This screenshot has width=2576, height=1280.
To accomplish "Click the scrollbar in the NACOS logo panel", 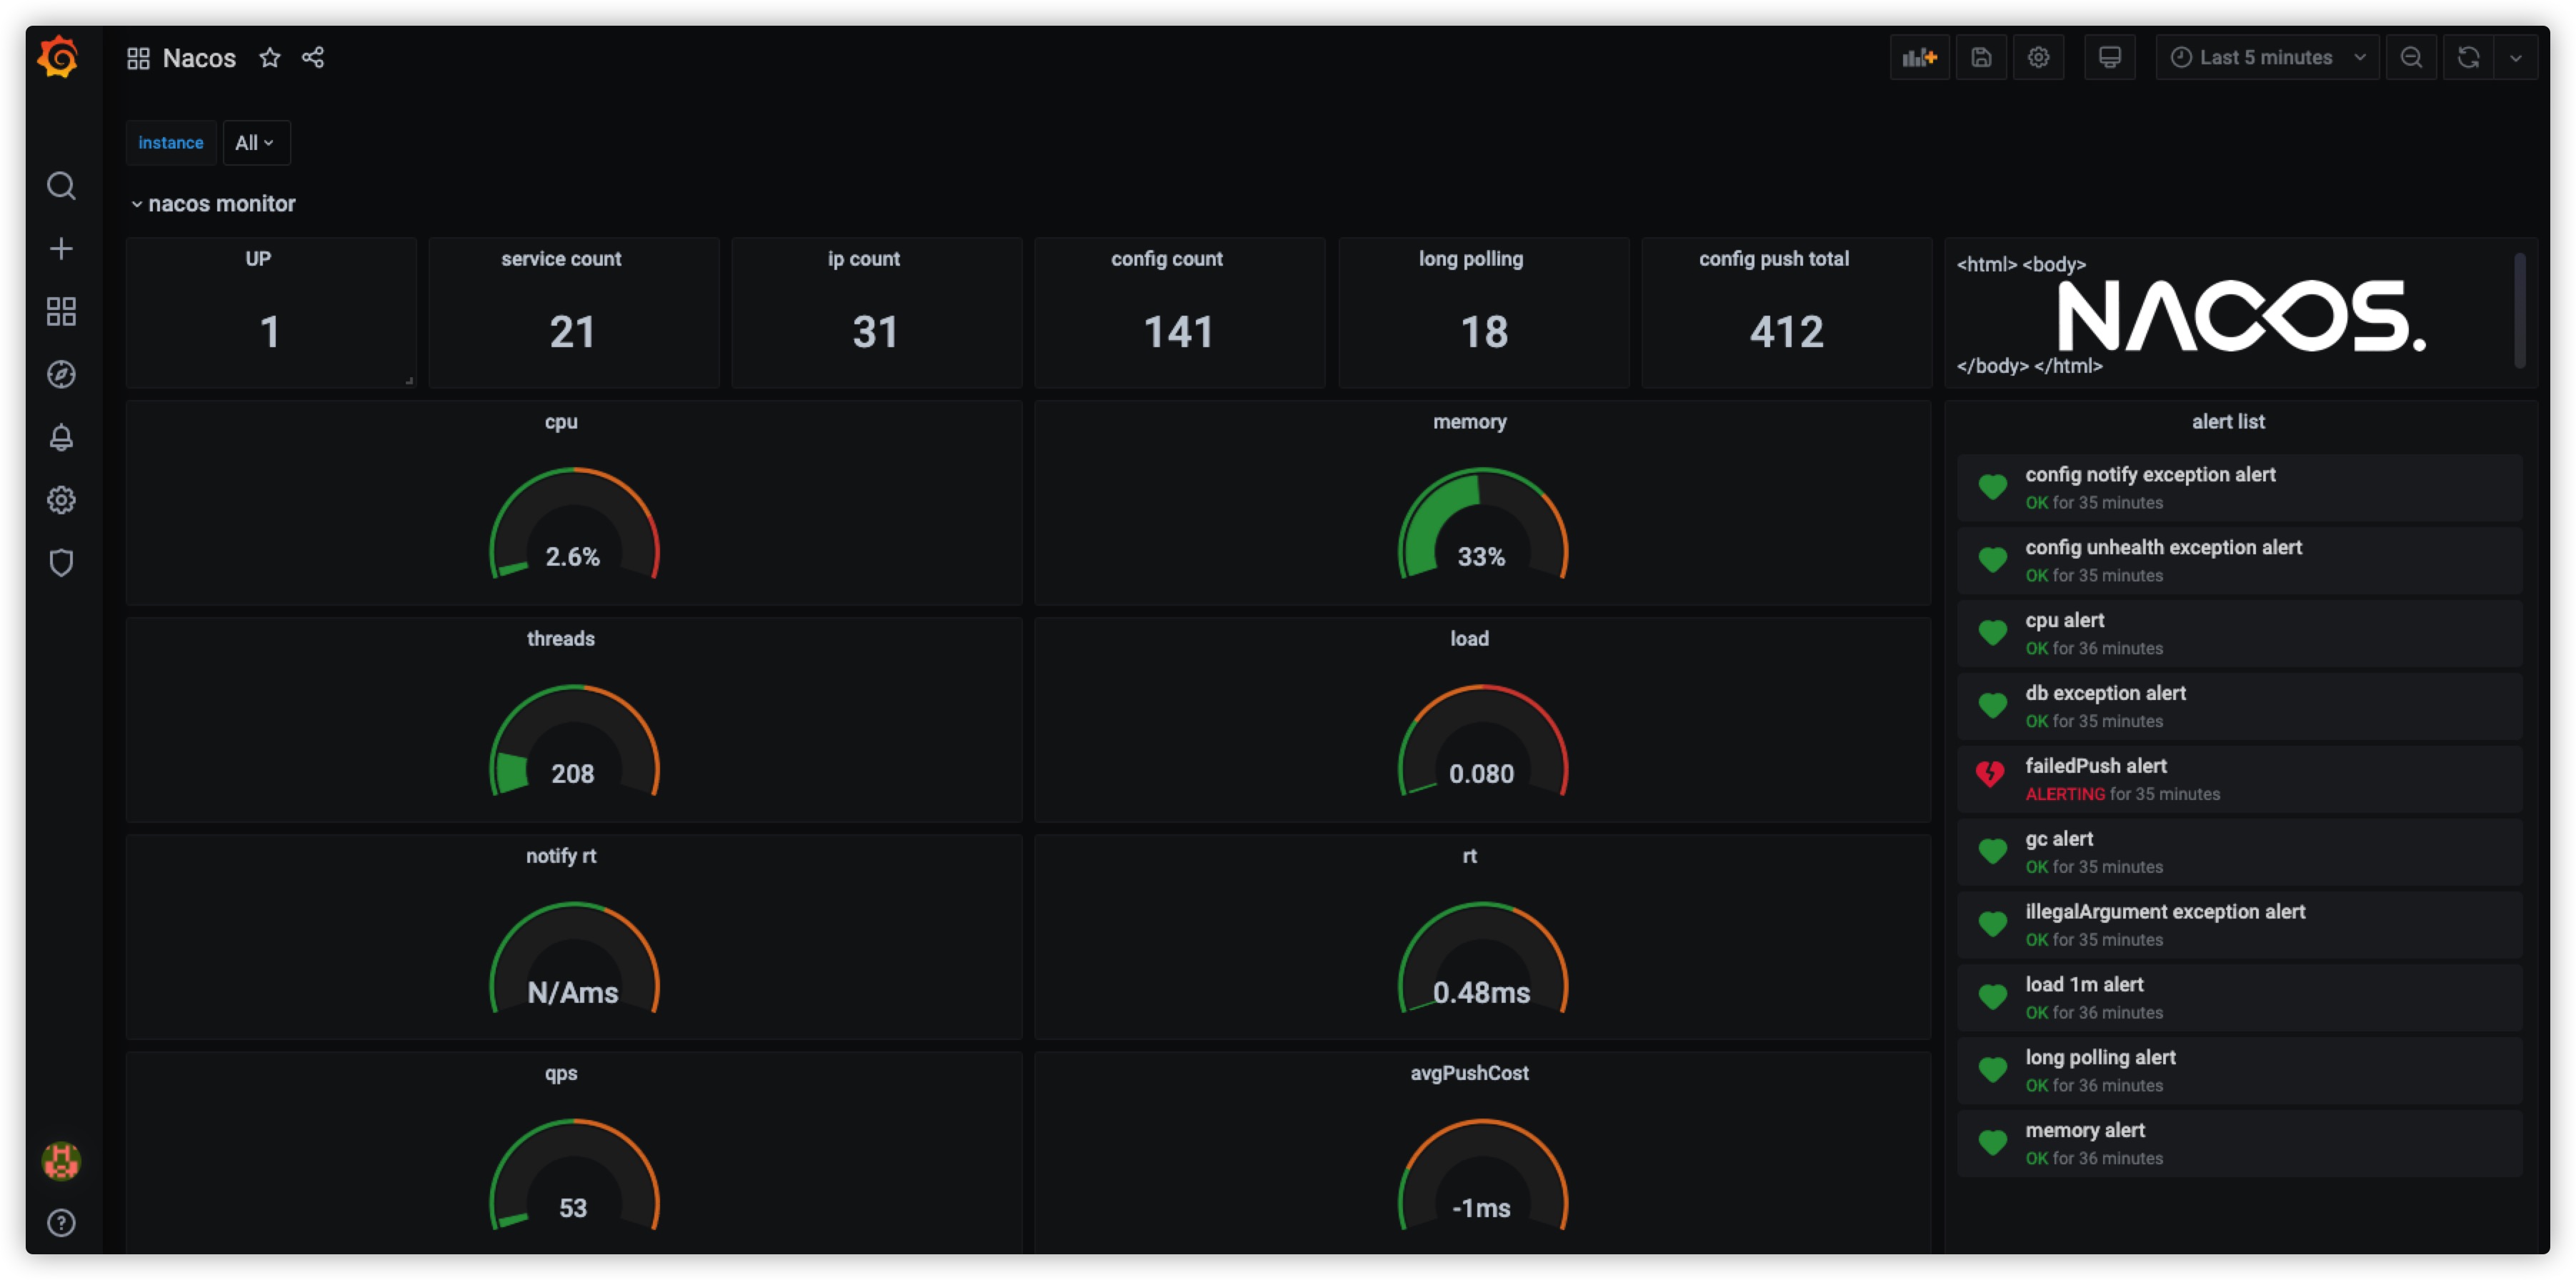I will [2519, 310].
